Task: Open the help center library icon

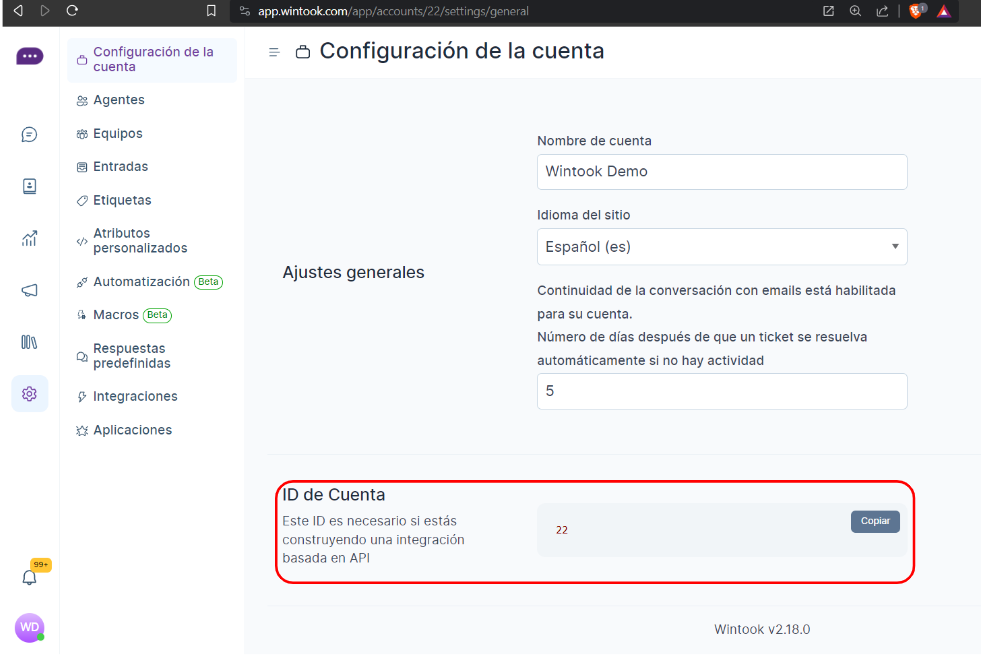Action: click(29, 342)
